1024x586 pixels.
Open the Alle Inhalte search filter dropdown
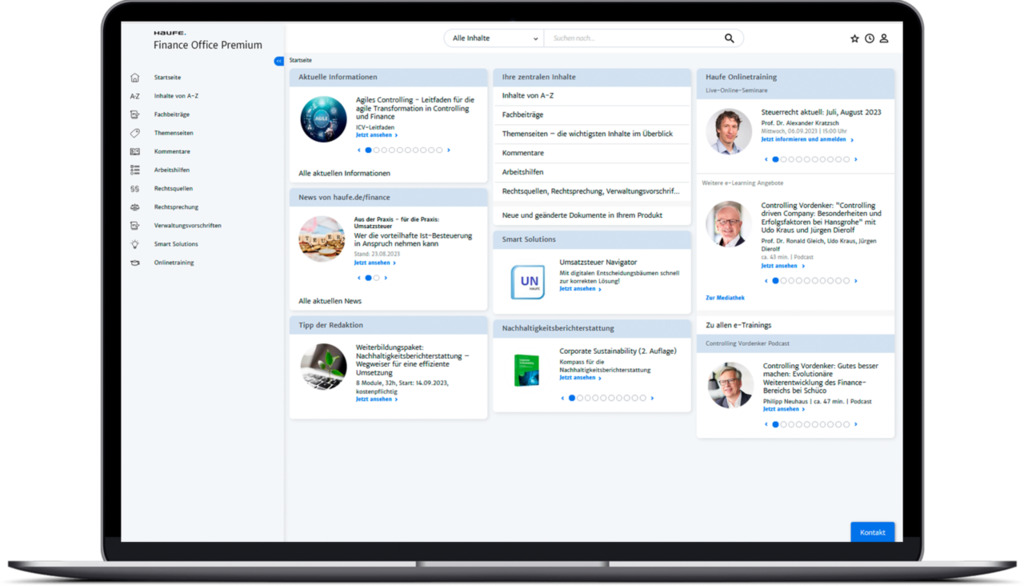[494, 39]
